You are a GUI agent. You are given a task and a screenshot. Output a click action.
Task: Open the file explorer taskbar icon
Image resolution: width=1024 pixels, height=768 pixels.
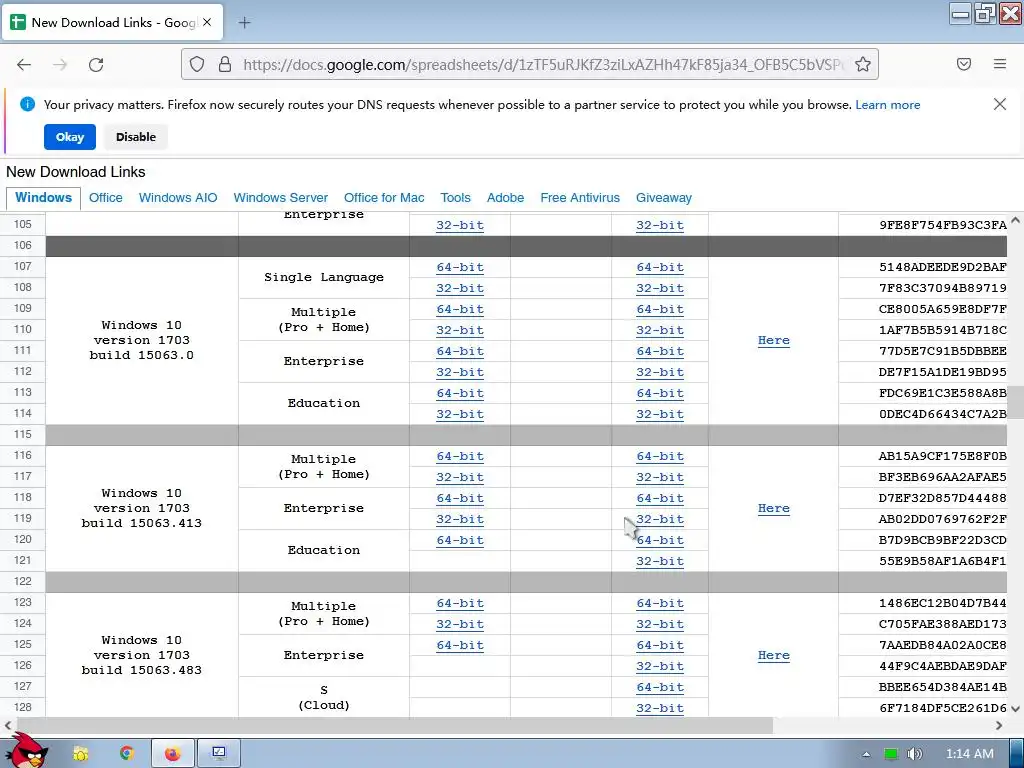(80, 754)
